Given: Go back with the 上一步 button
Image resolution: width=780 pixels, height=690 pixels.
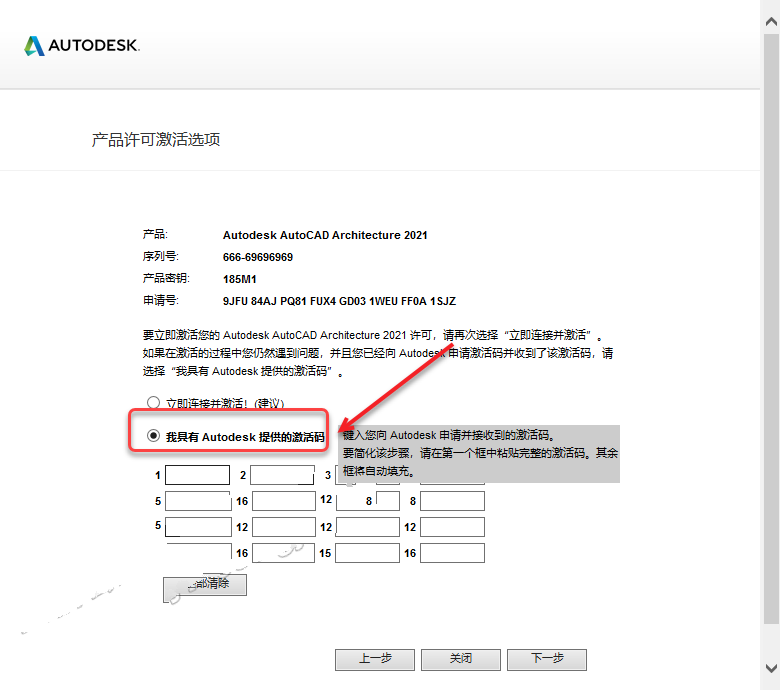Looking at the screenshot, I should click(x=375, y=659).
